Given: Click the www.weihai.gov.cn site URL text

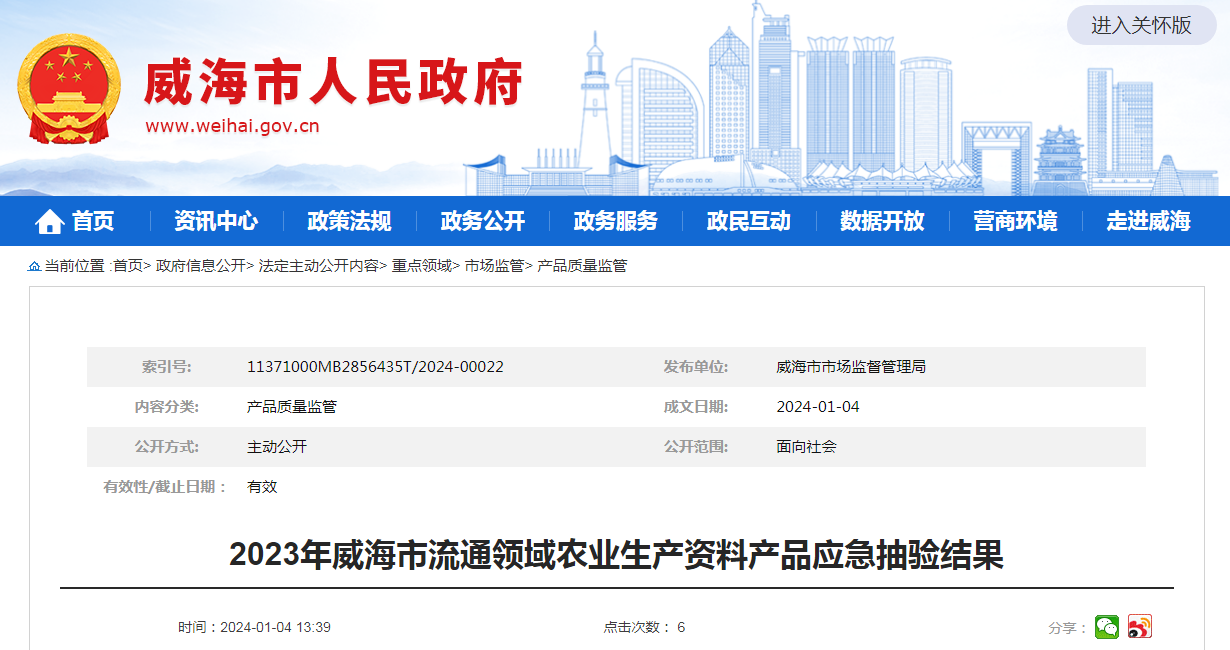Looking at the screenshot, I should tap(232, 126).
